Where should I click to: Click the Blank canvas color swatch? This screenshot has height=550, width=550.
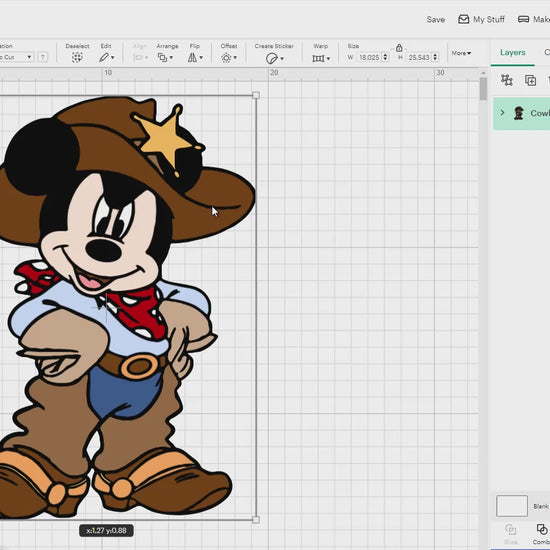point(512,506)
